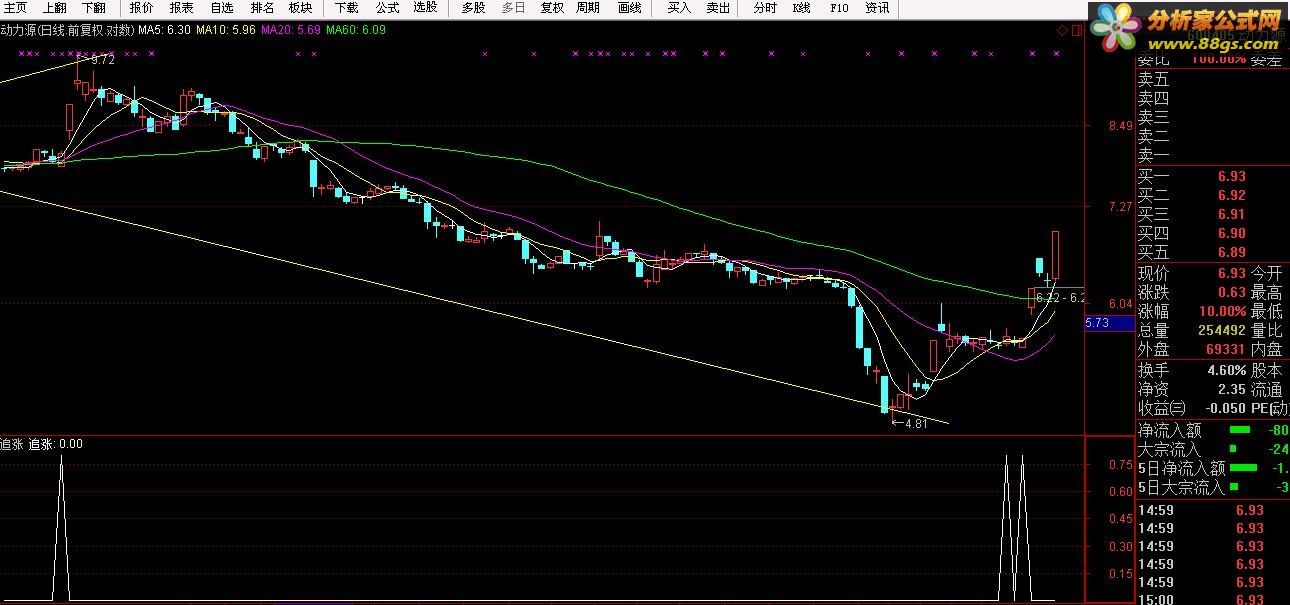Click the MA20: 5.69 indicator label
Screen dimensions: 1290x605
290,30
